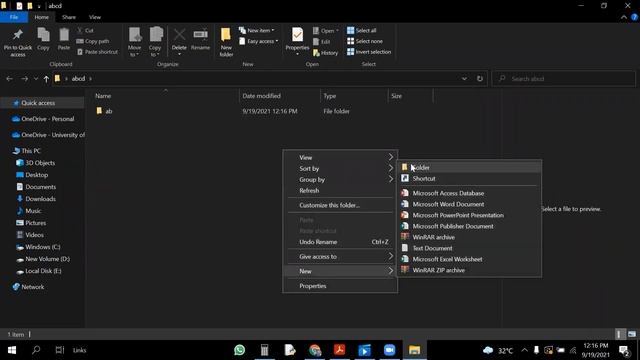Open the Copy to dropdown

[x=155, y=42]
